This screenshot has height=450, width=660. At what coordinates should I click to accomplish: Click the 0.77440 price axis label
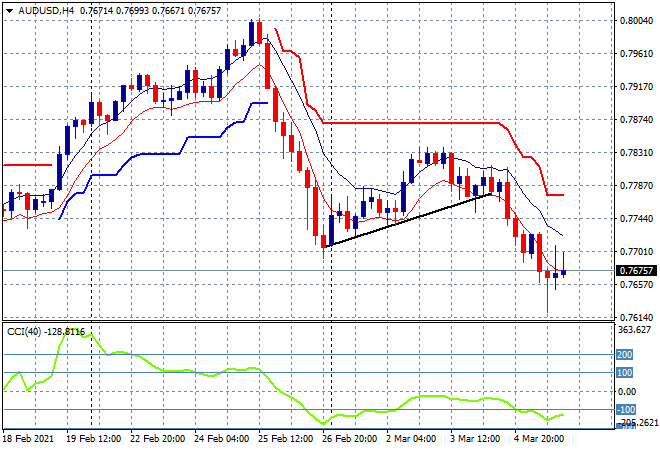(x=636, y=218)
